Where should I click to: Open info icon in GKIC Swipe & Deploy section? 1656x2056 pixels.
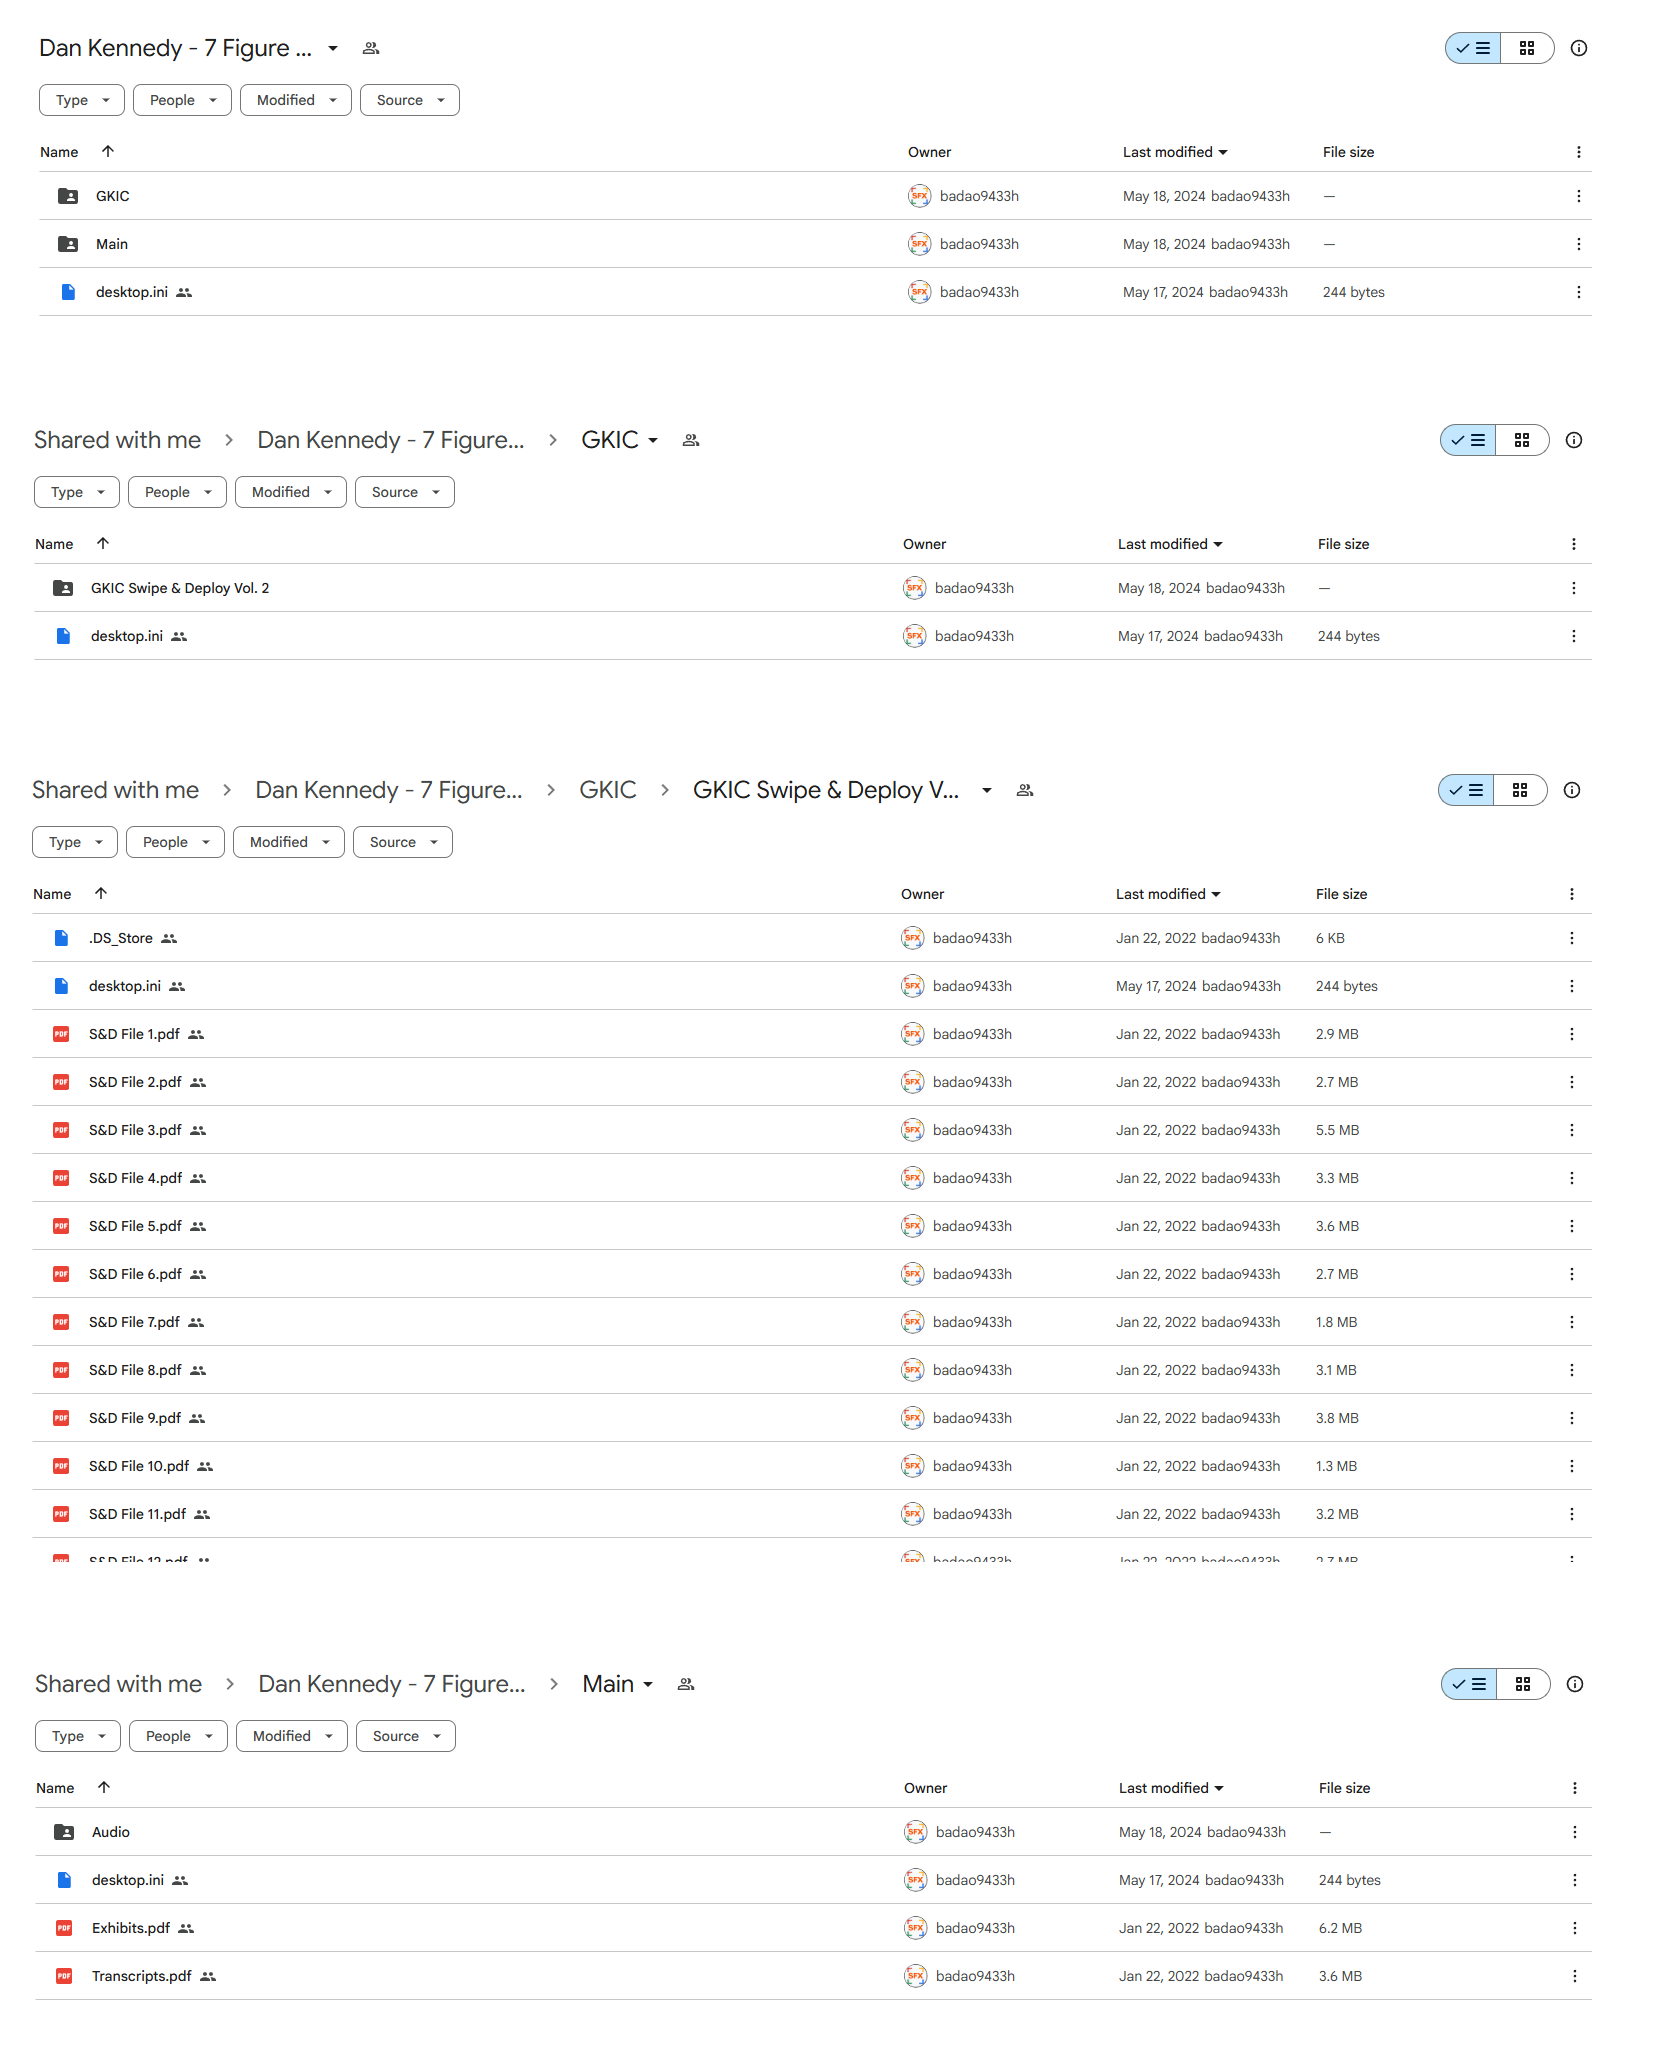[x=1572, y=790]
